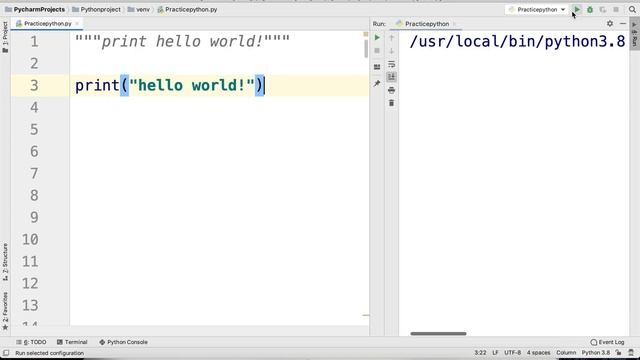Click the "hello world!" string on line 3
This screenshot has width=640, height=360.
point(192,85)
